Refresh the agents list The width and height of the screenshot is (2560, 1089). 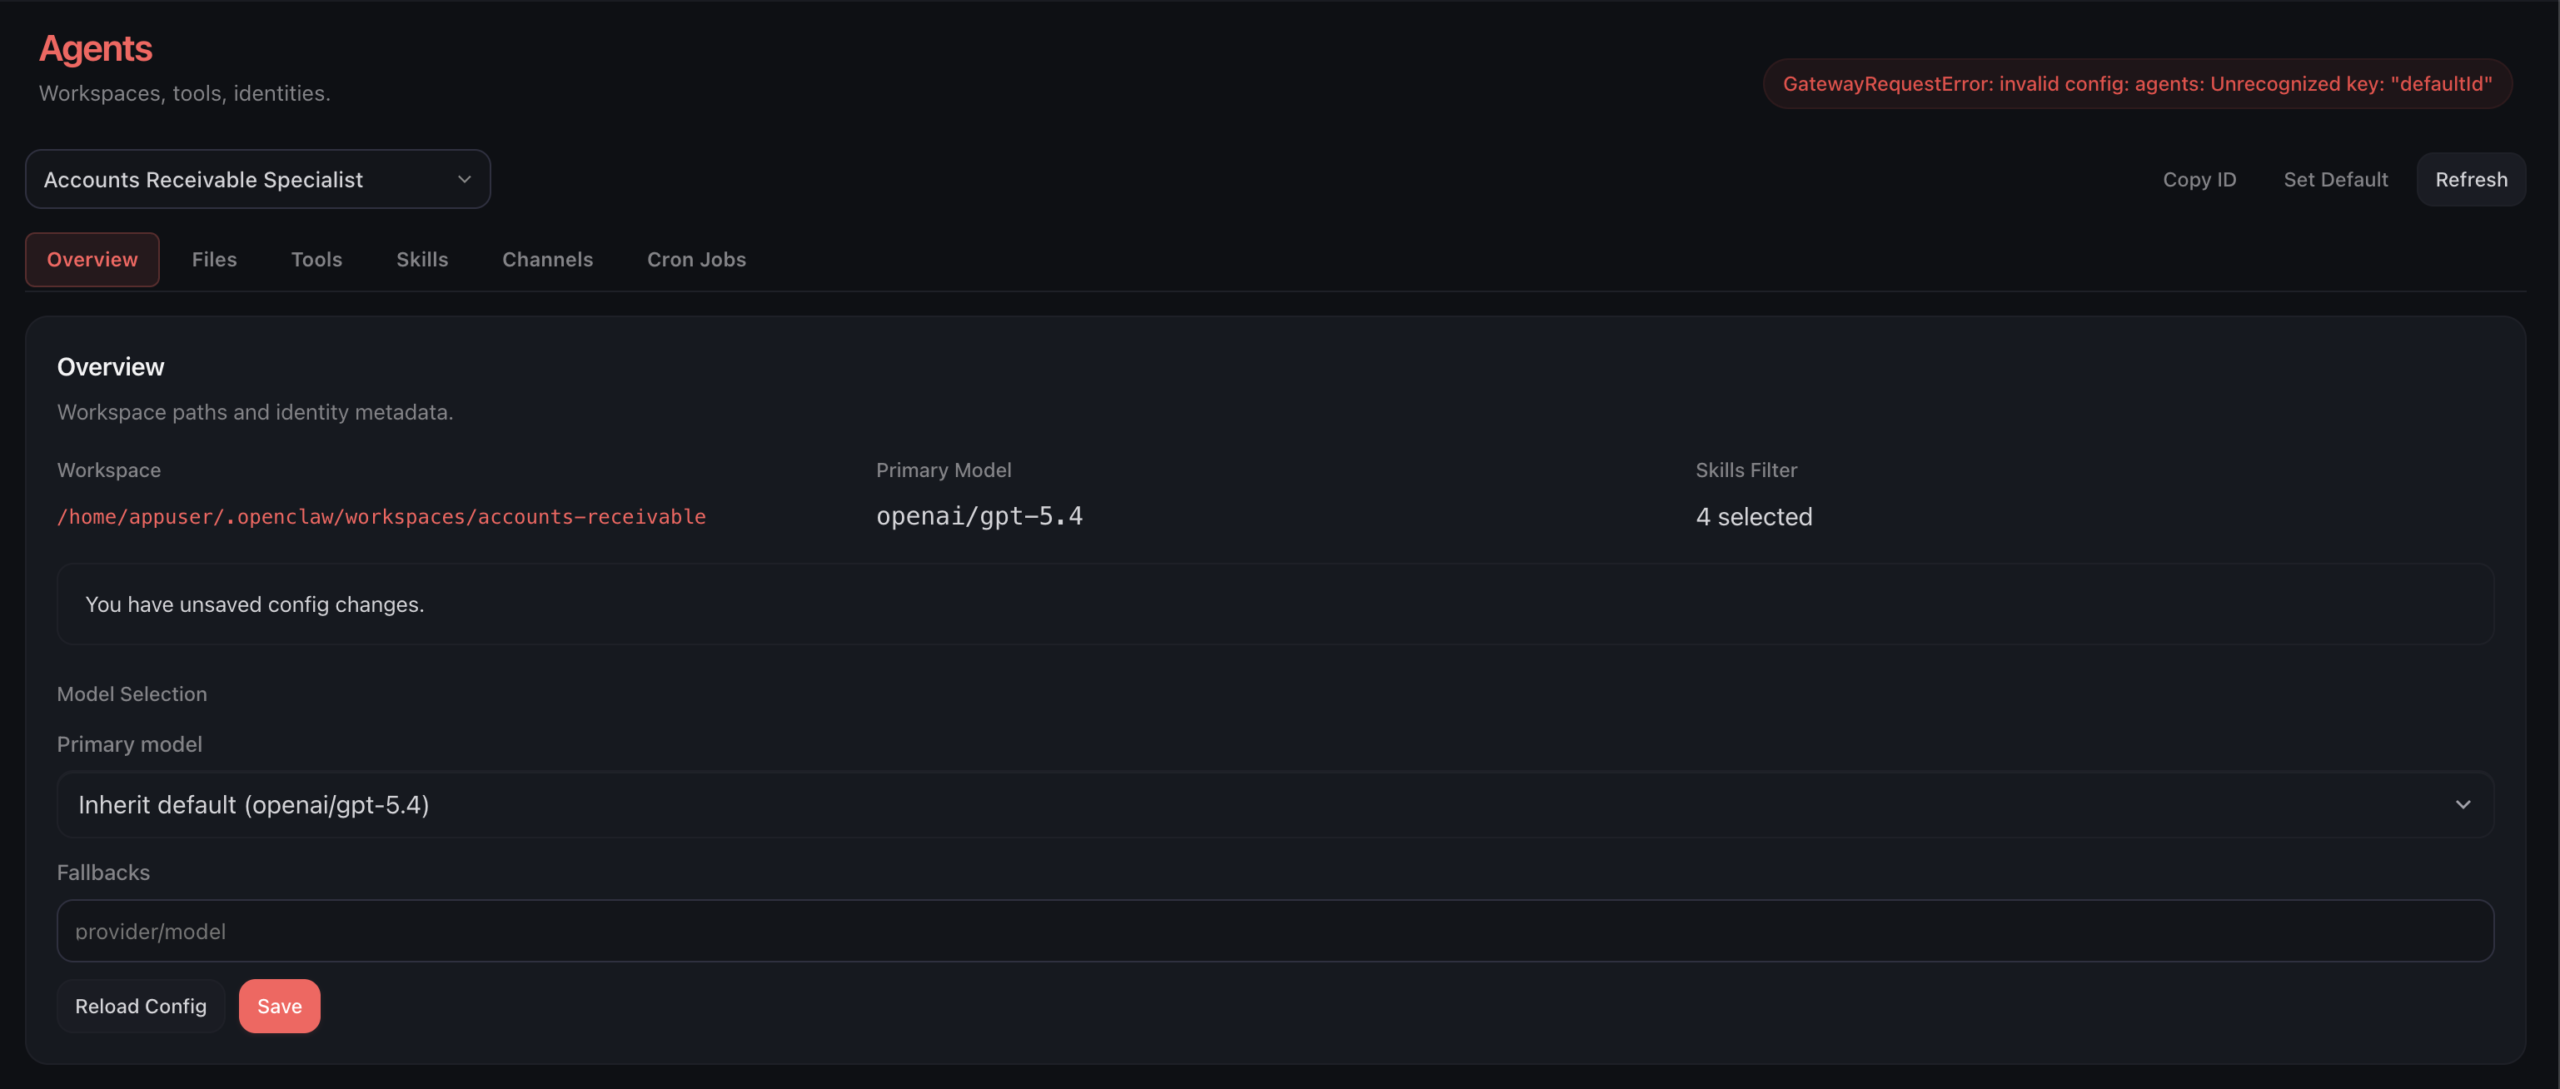(x=2471, y=179)
